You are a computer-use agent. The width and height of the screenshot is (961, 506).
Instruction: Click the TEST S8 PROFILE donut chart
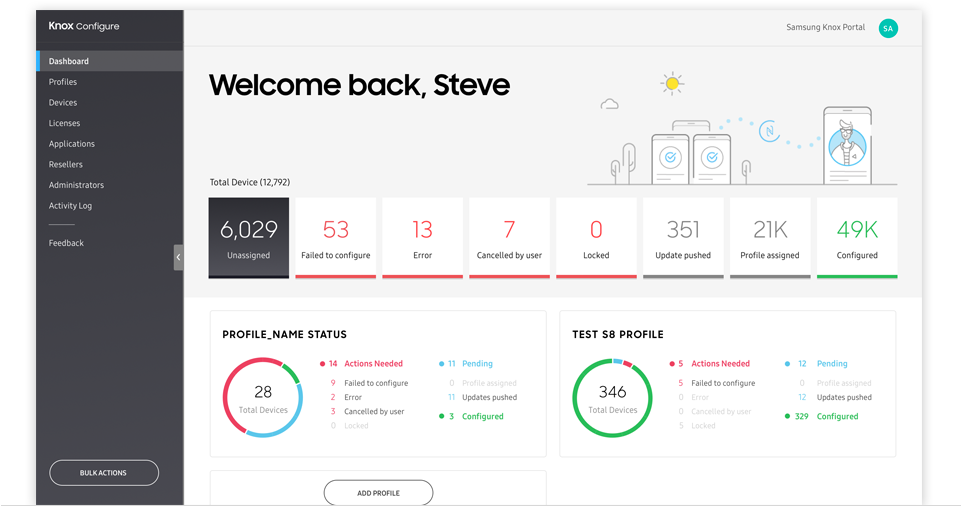coord(612,397)
